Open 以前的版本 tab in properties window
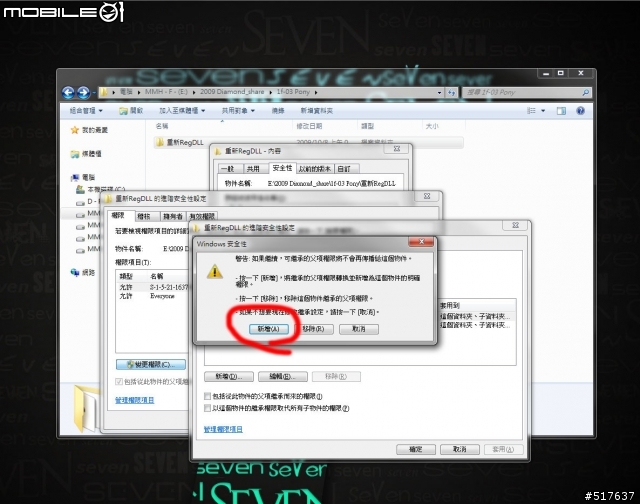The height and width of the screenshot is (504, 640). [314, 169]
